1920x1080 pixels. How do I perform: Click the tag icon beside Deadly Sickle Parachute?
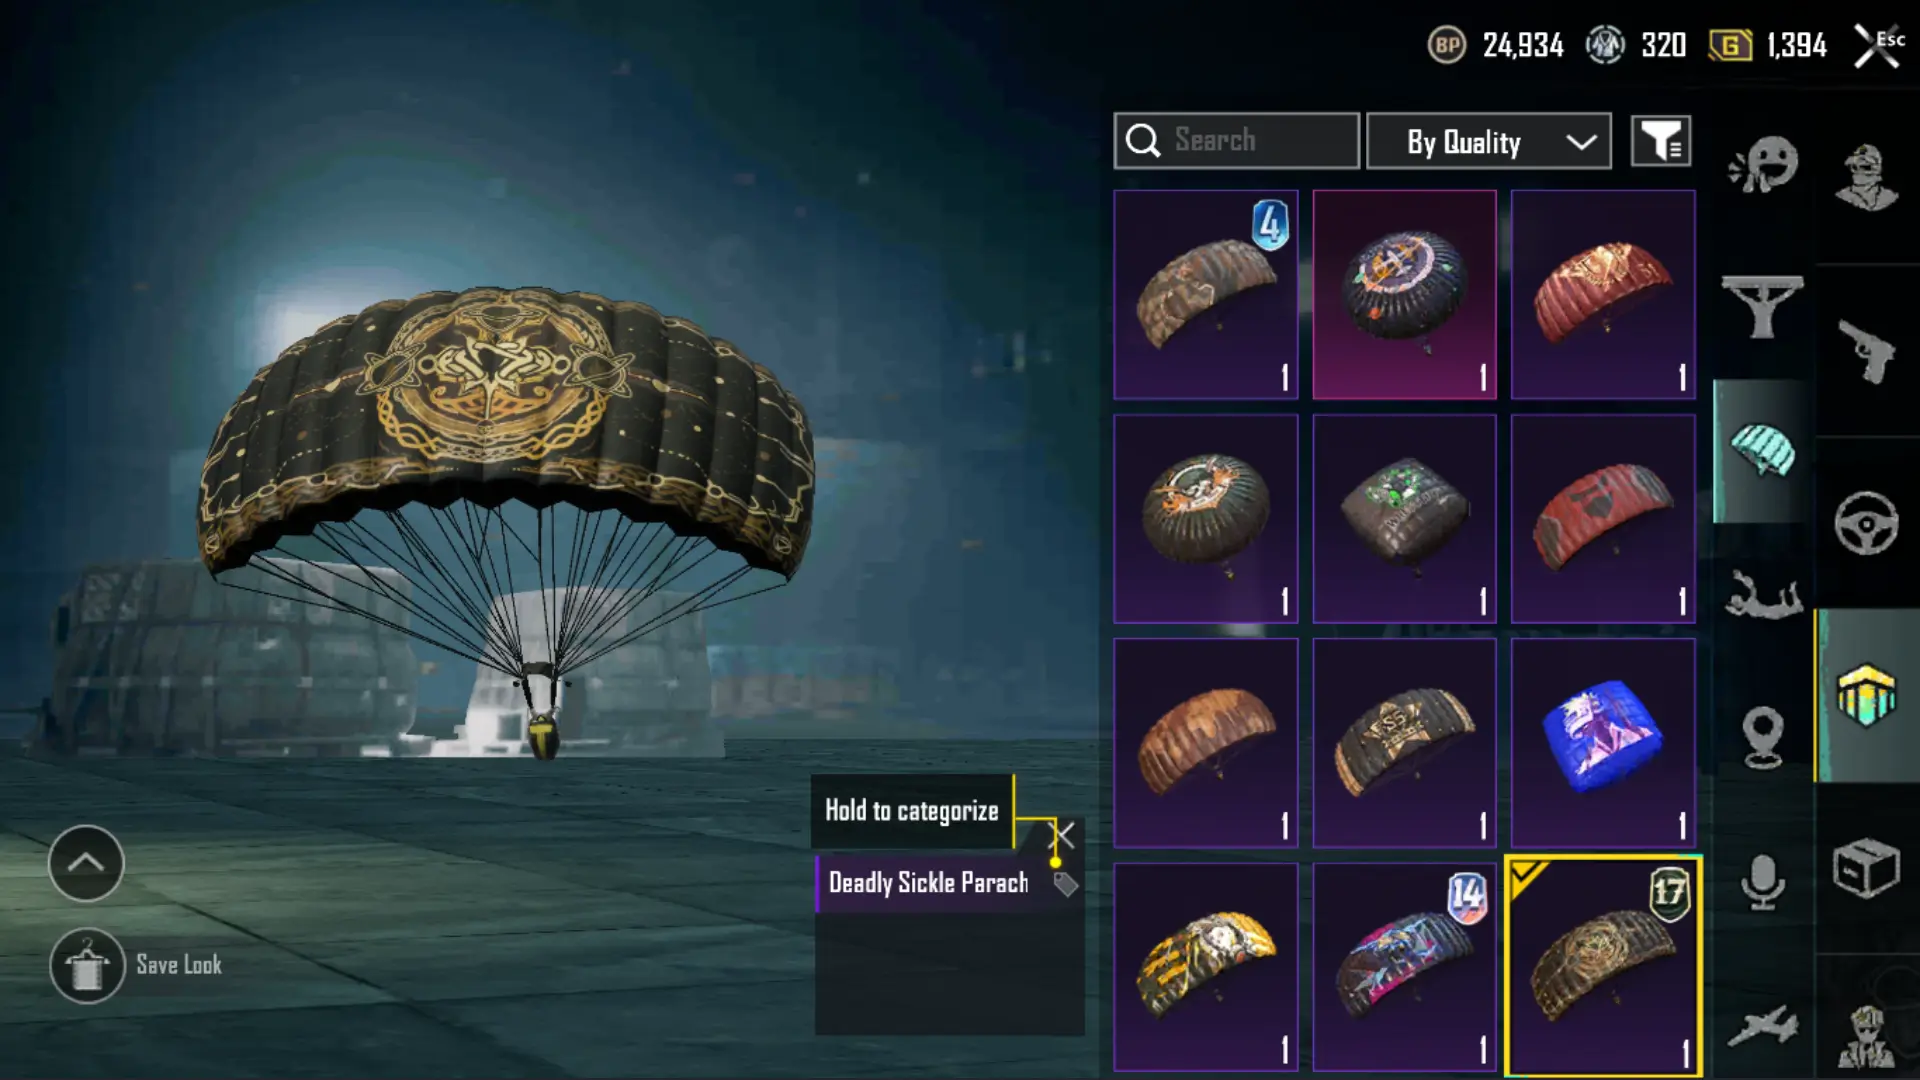coord(1065,884)
